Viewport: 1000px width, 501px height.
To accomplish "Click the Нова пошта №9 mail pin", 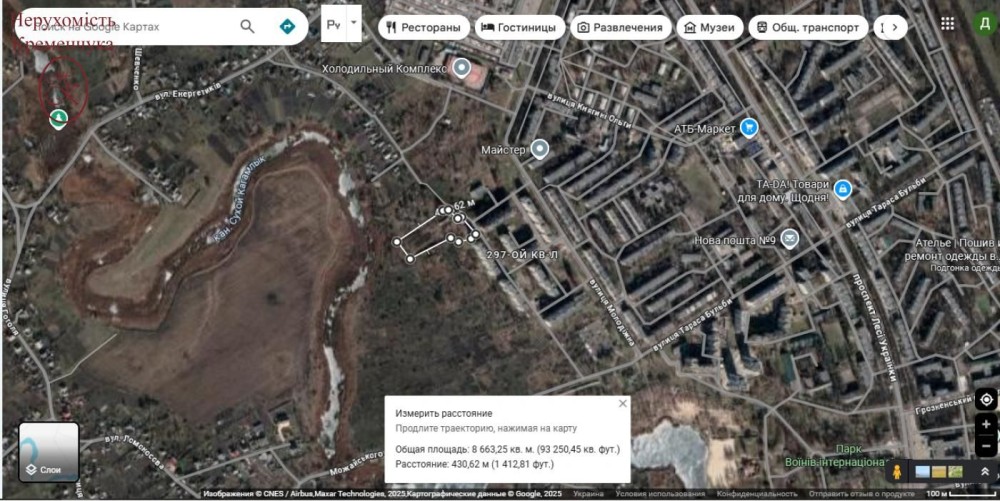I will 790,238.
